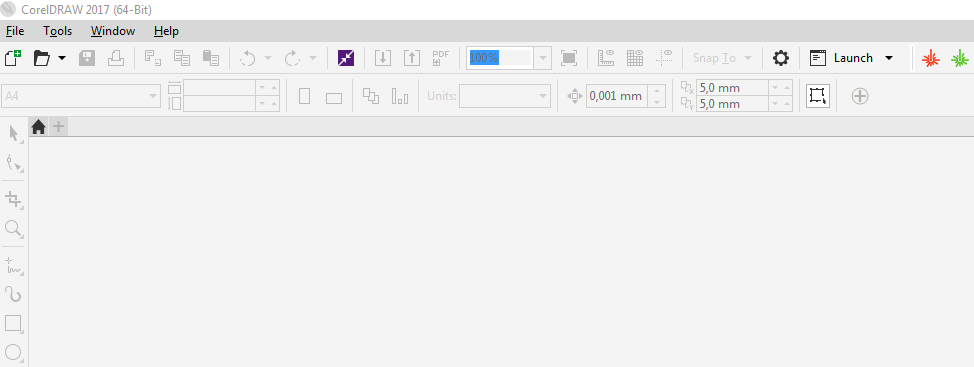974x367 pixels.
Task: Open the Tools menu
Action: coord(58,31)
